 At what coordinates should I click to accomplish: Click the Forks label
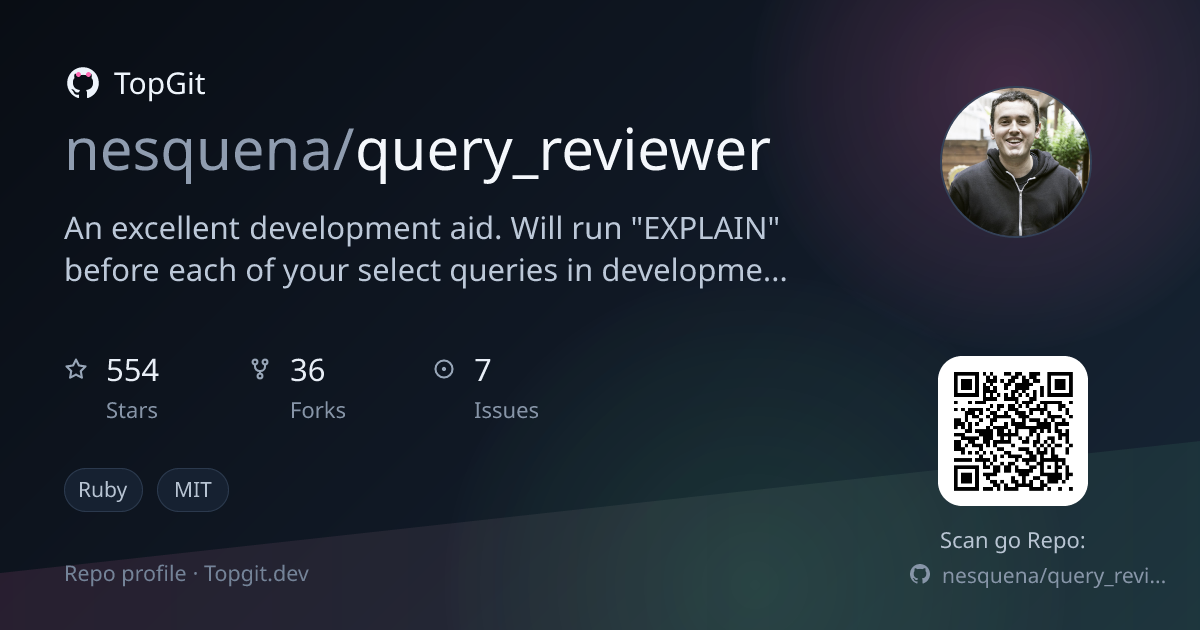[318, 410]
